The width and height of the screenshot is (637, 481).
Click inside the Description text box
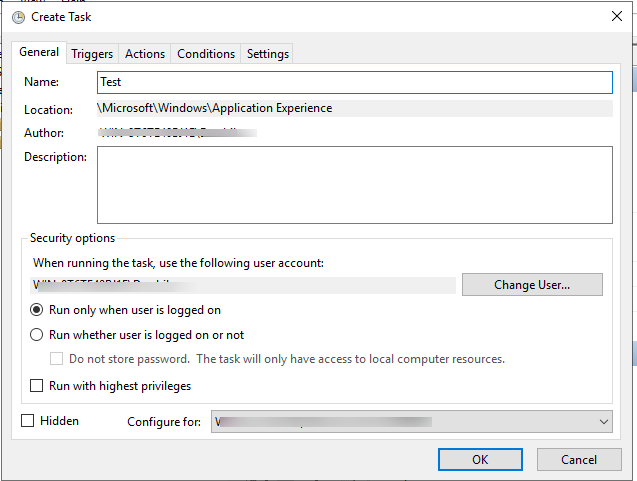355,185
